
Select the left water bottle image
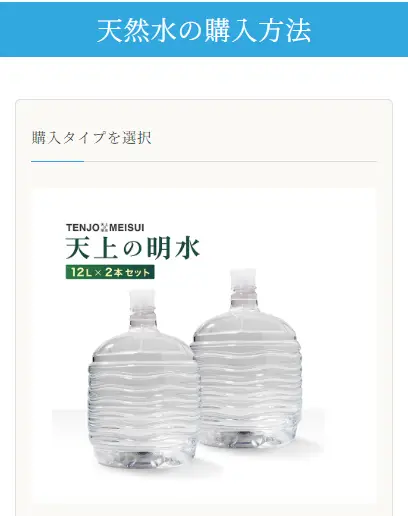143,379
